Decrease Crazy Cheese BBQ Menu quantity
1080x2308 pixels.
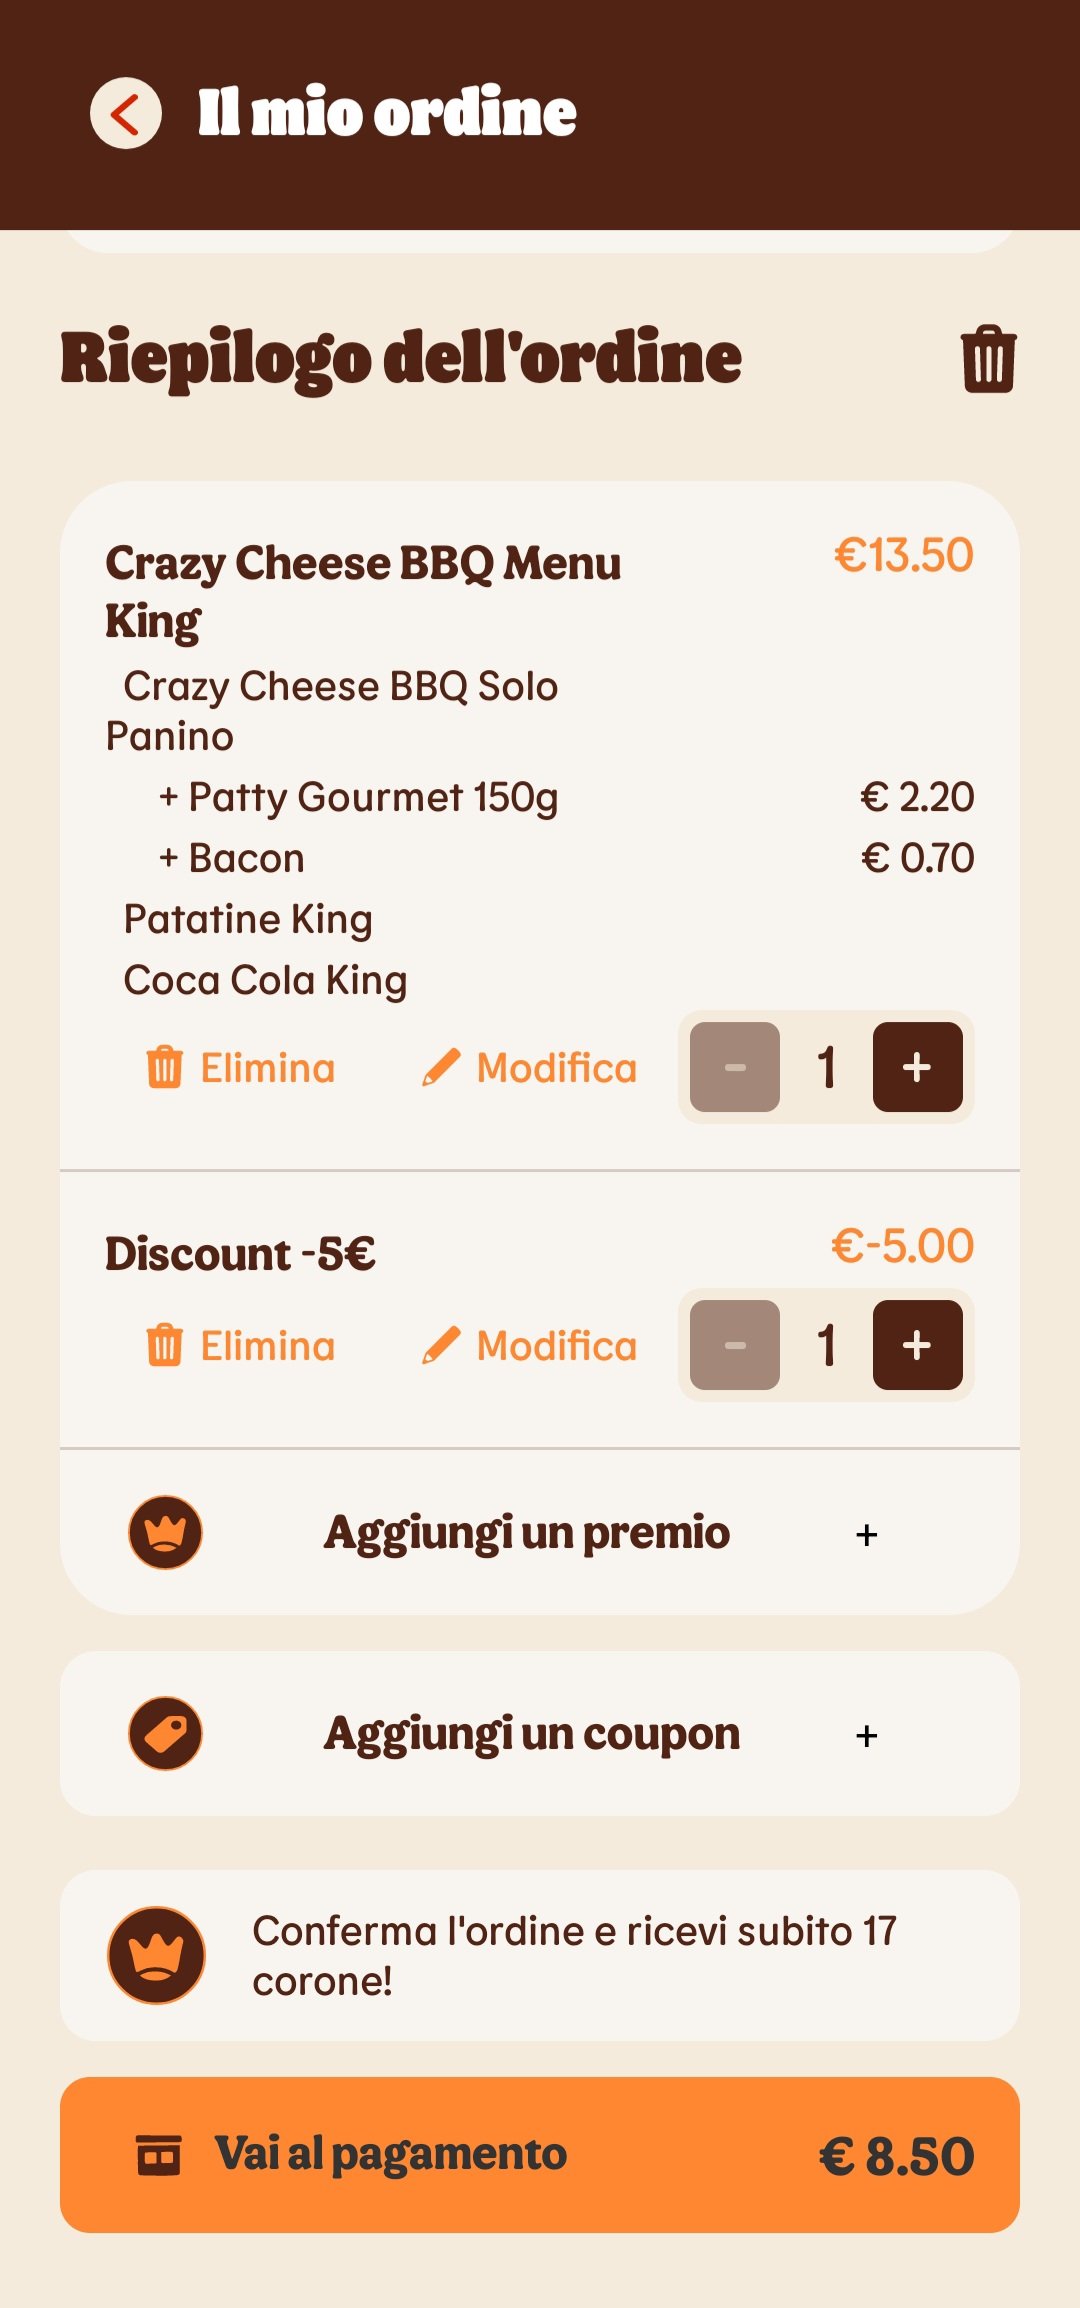pos(735,1067)
